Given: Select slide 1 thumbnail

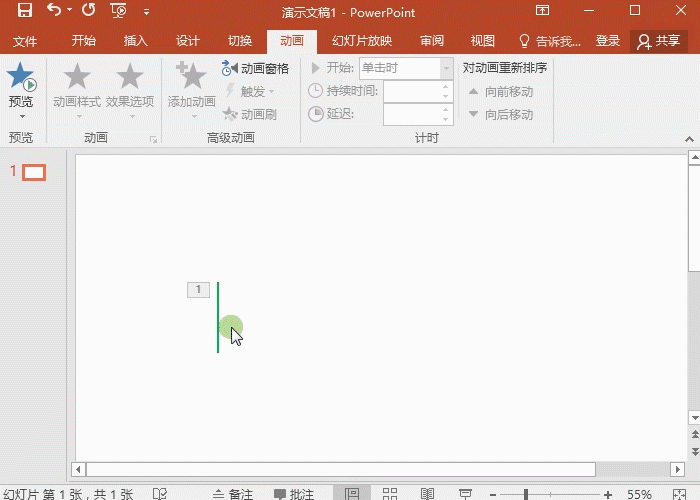Looking at the screenshot, I should pyautogui.click(x=34, y=173).
